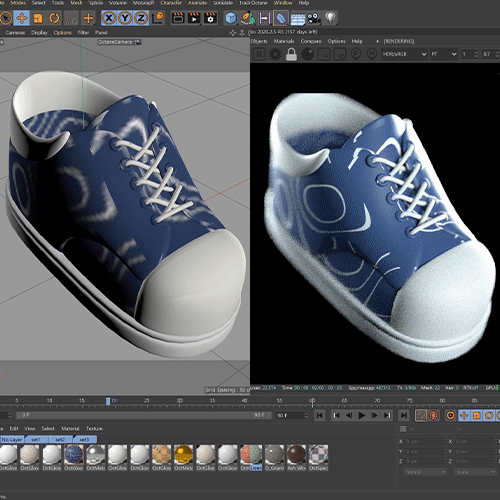
Task: Toggle the X axis lock
Action: coord(109,18)
